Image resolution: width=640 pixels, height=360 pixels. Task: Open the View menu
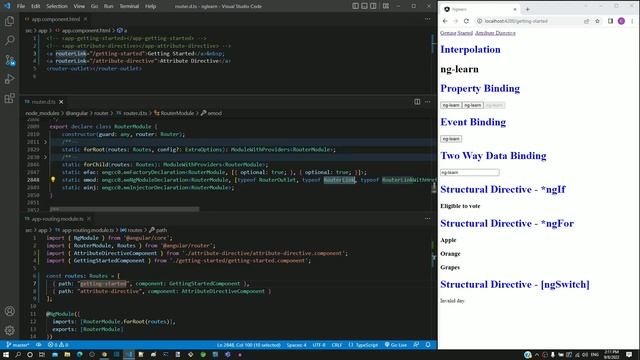pyautogui.click(x=79, y=6)
